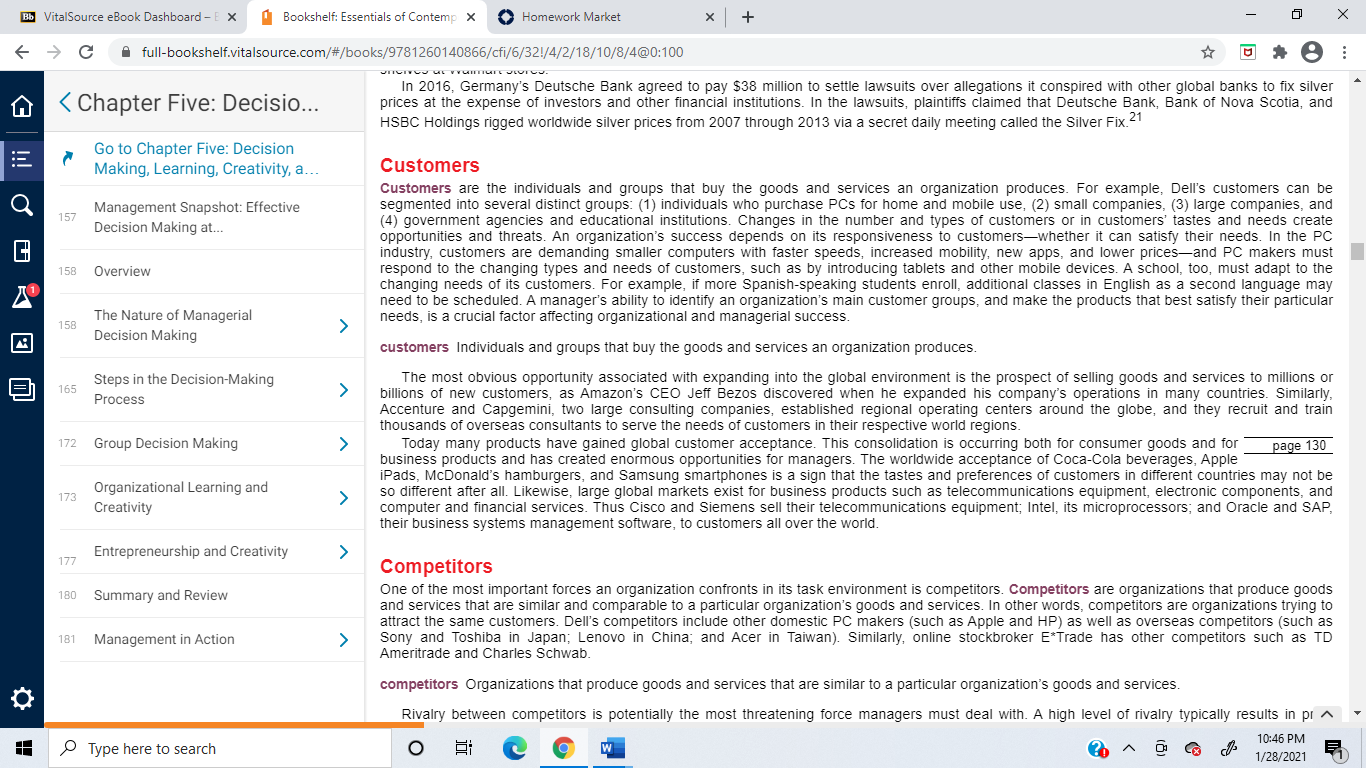Screen dimensions: 1366x768
Task: Open Management Snapshot: Effective Decision Making
Action: click(197, 217)
